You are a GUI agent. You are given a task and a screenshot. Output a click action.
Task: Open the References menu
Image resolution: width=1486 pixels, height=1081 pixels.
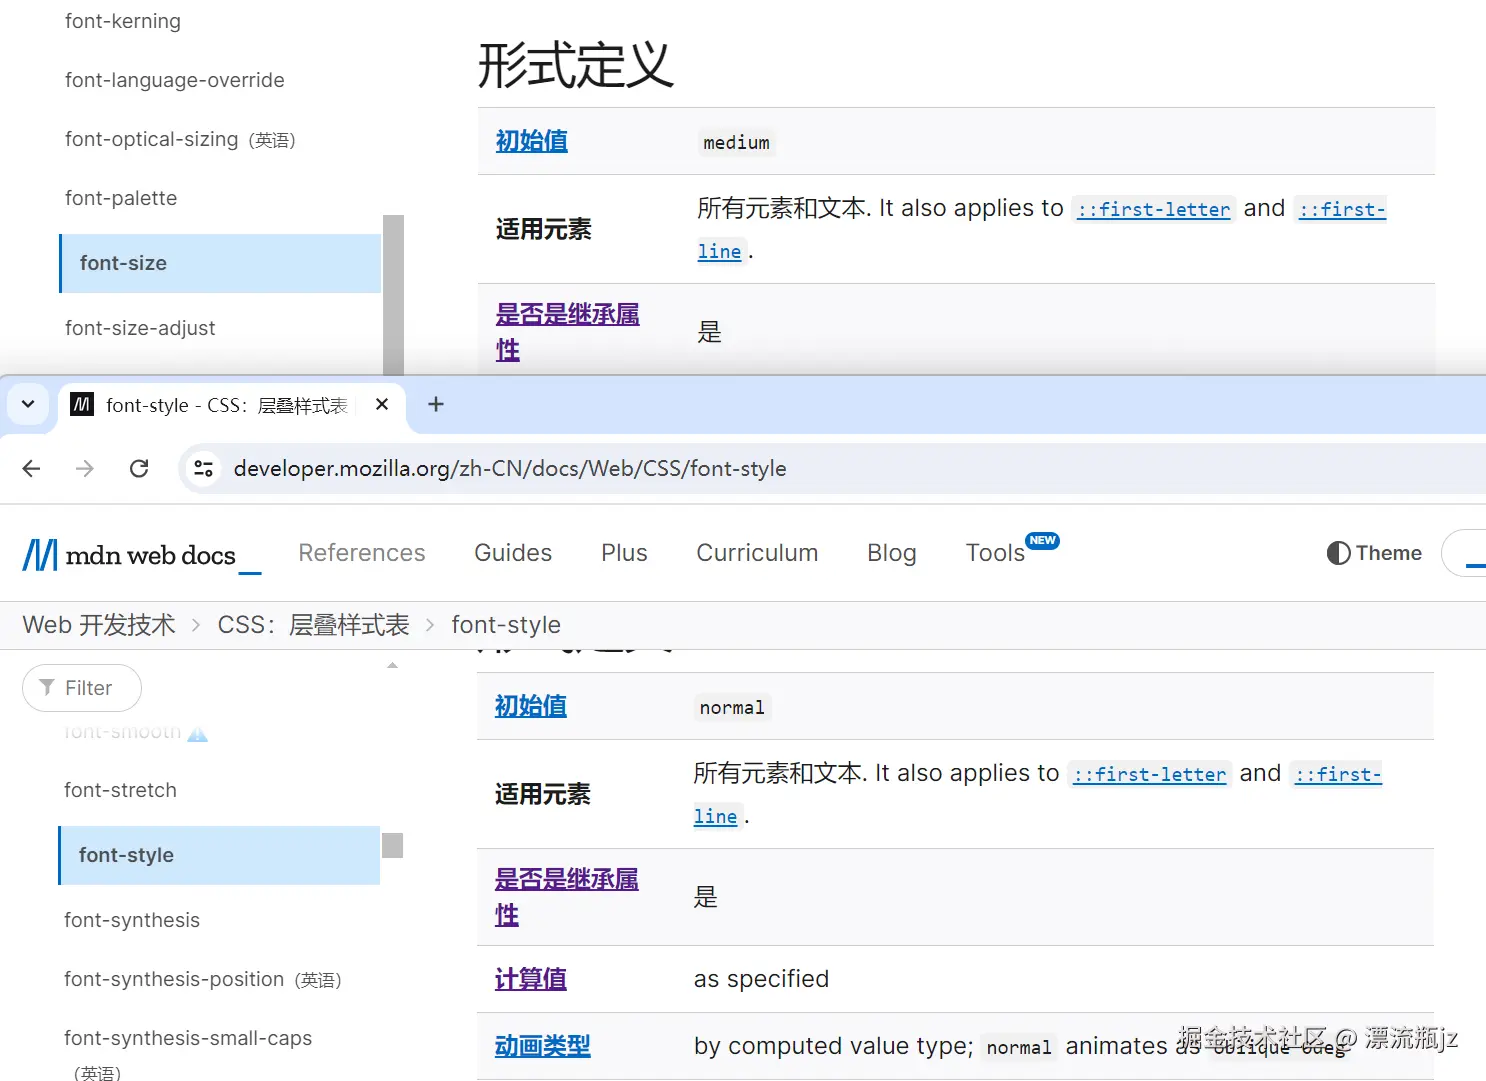pyautogui.click(x=361, y=553)
